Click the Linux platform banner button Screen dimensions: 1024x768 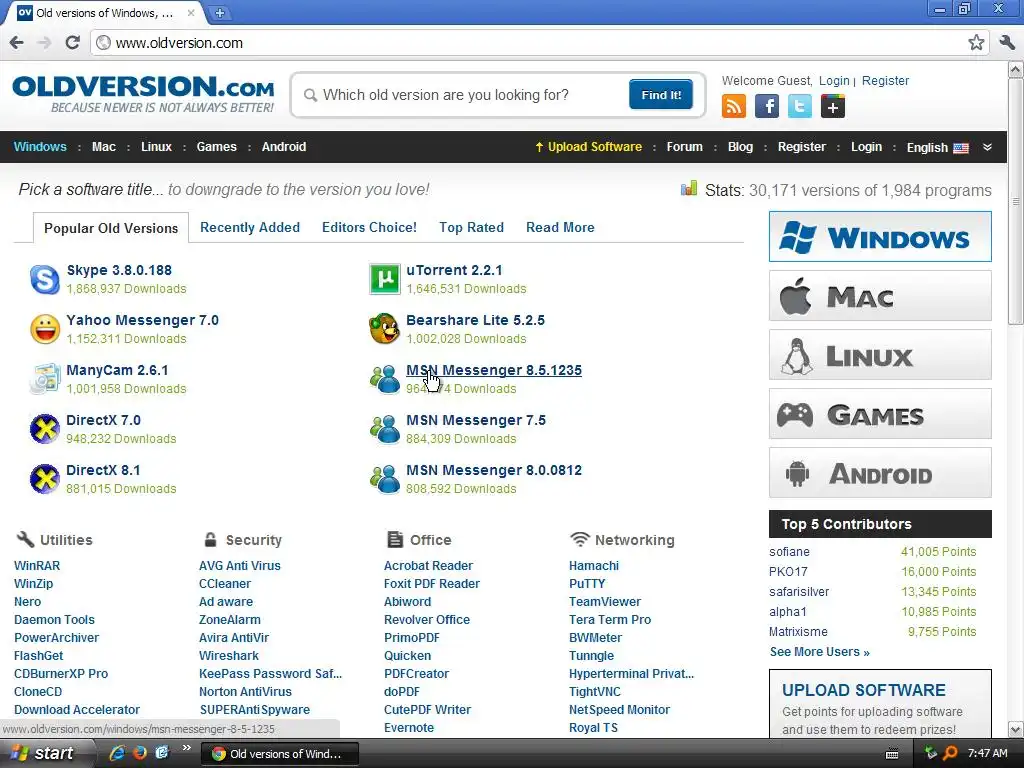point(880,355)
